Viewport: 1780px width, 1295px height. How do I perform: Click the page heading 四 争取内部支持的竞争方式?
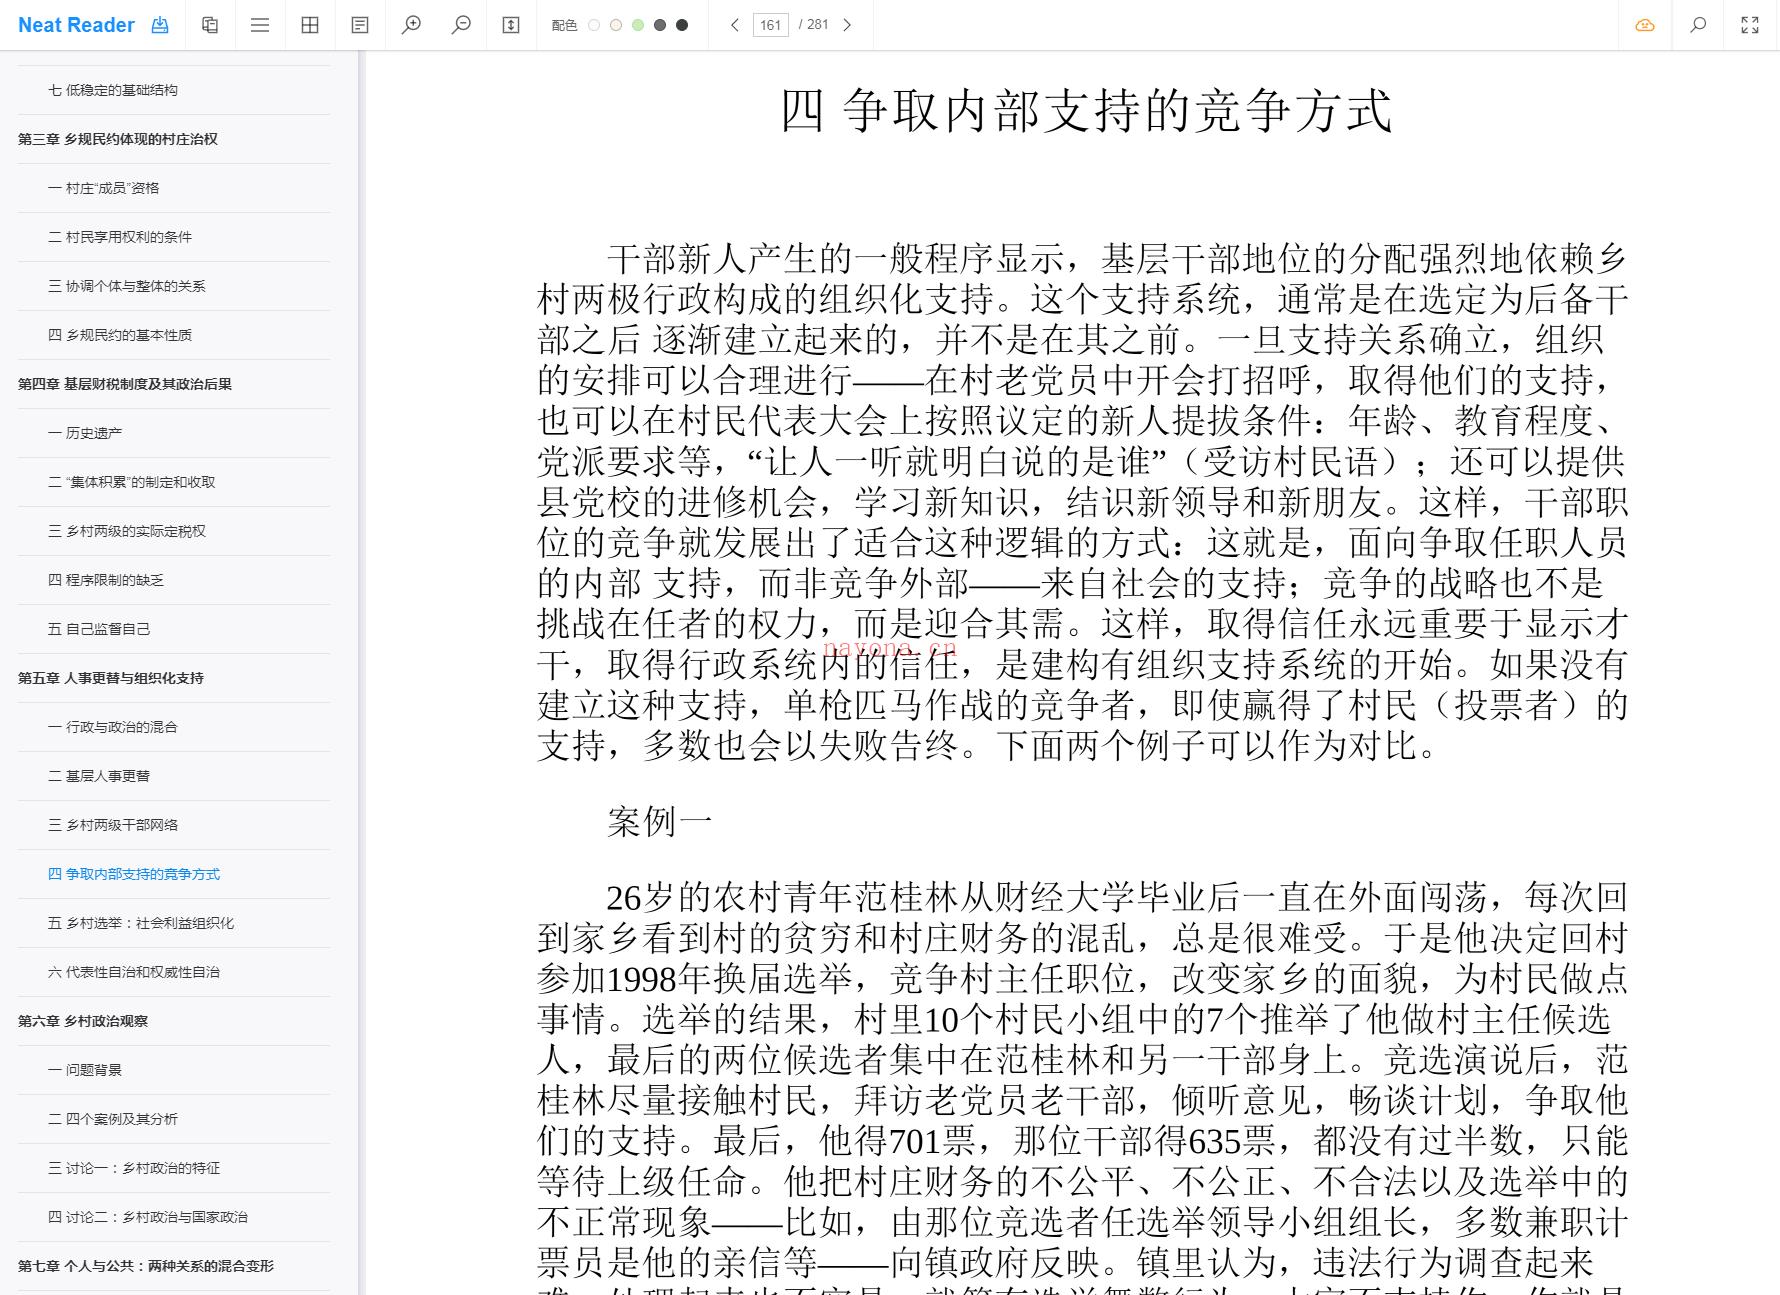(x=1086, y=111)
